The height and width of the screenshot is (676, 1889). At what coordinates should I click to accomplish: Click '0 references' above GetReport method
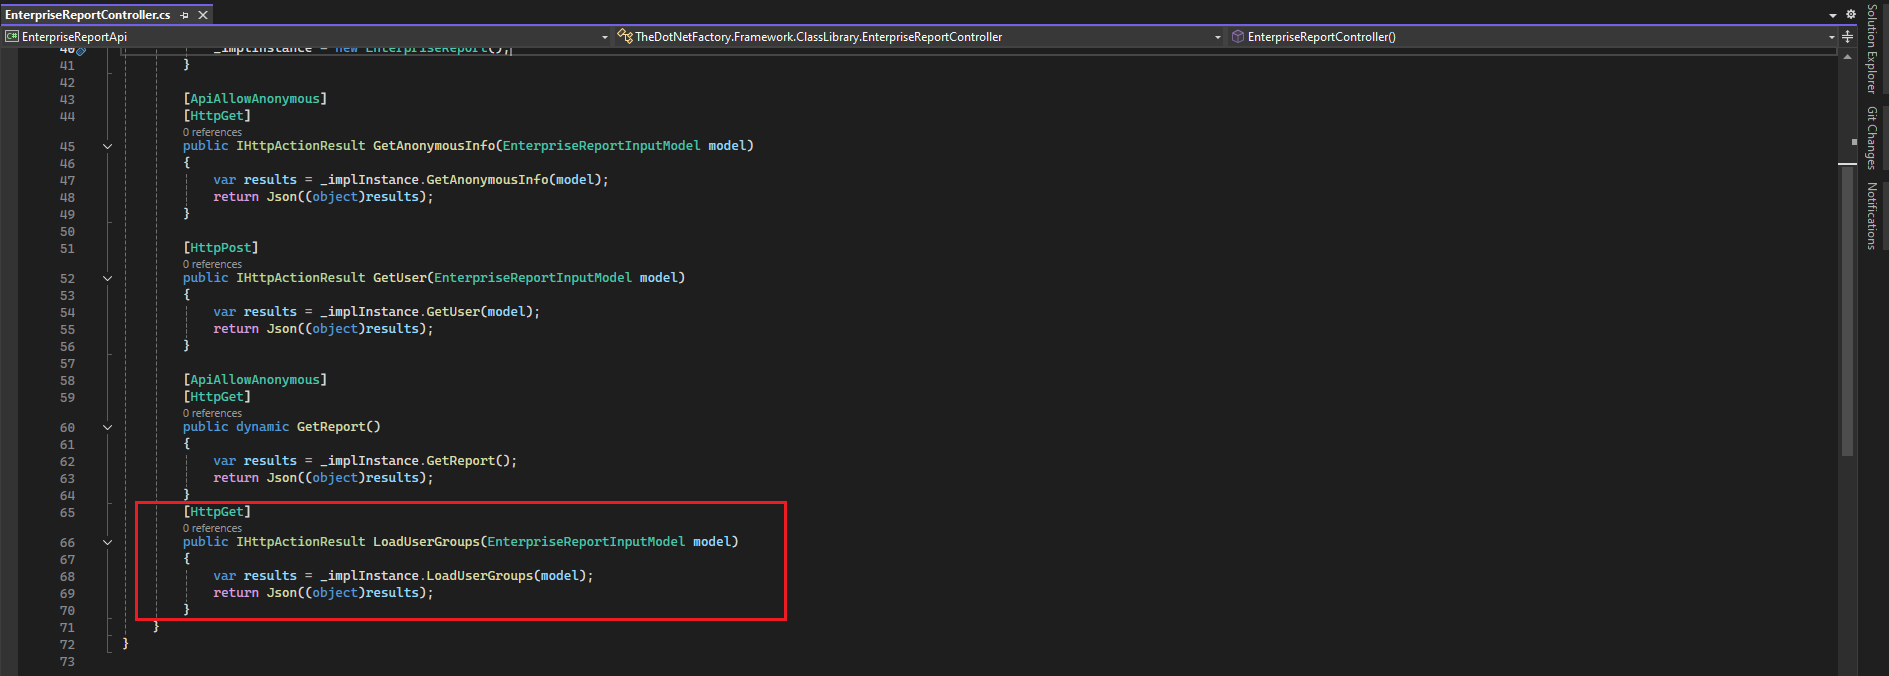coord(212,413)
